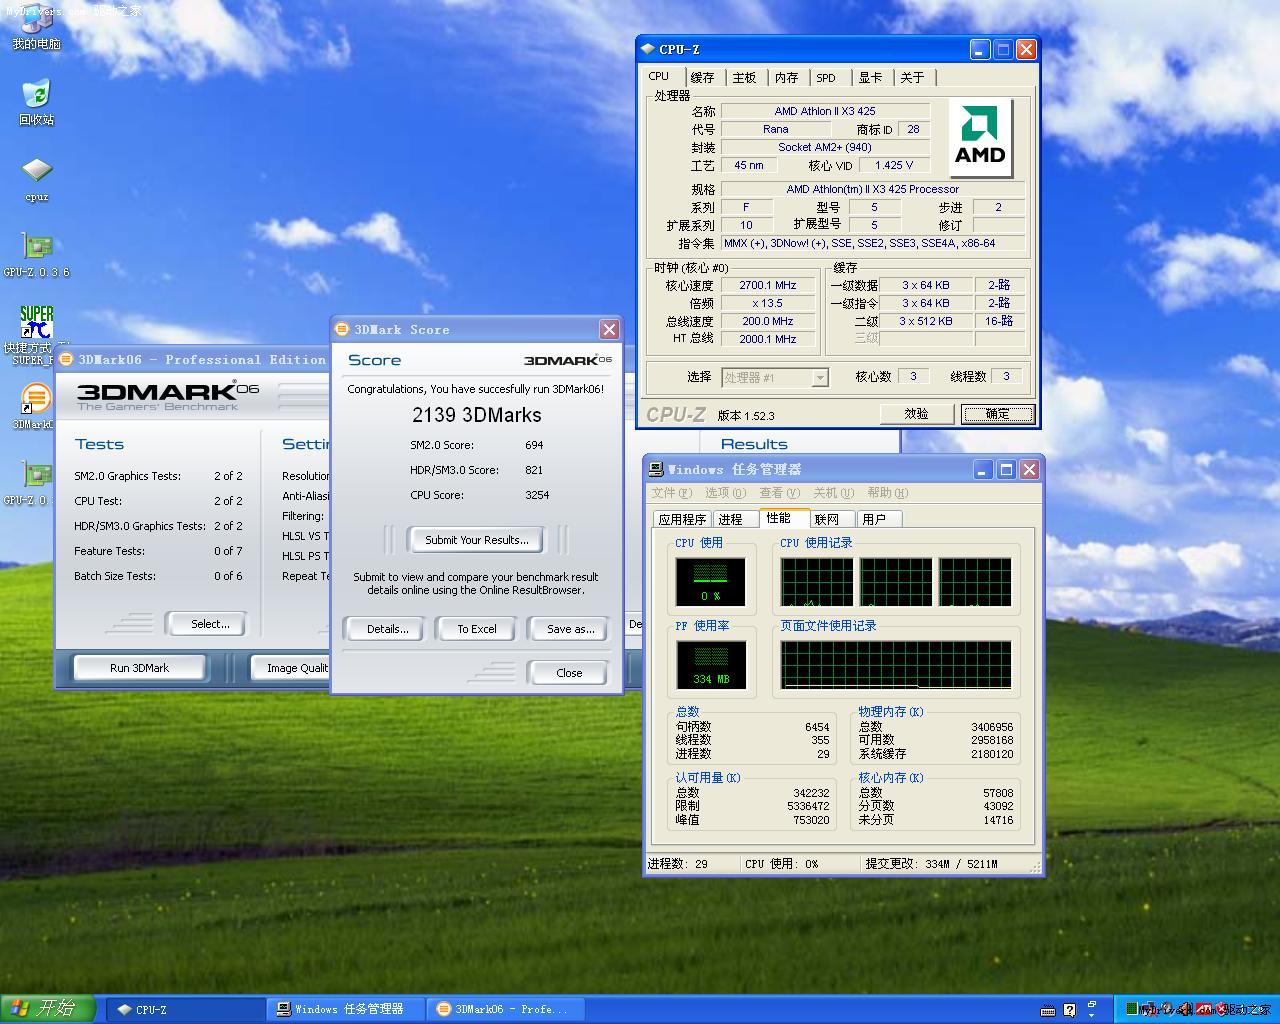Click the Start button on taskbar
1280x1024 pixels.
tap(47, 1008)
